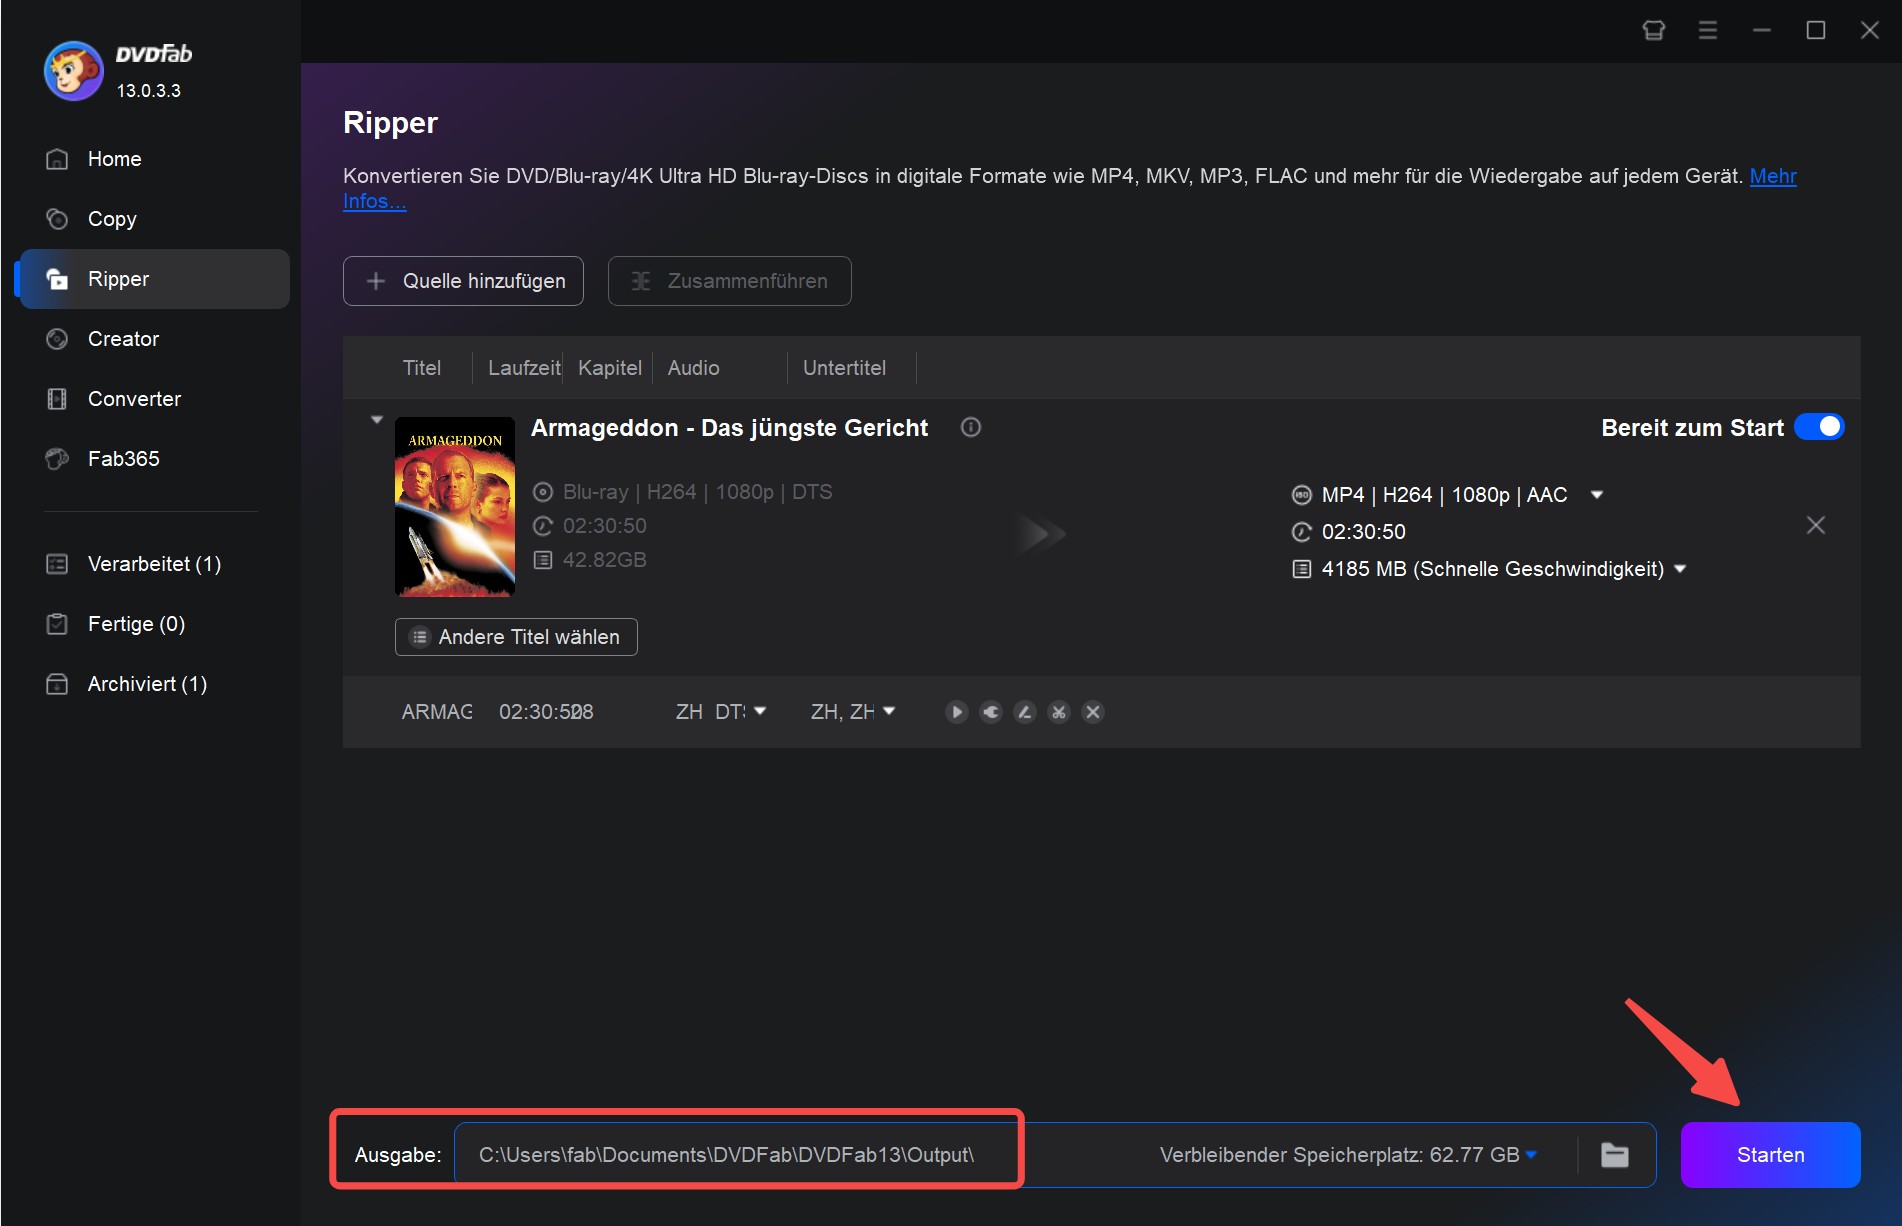Click Quelle hinzufügen button
This screenshot has width=1902, height=1226.
[x=463, y=281]
